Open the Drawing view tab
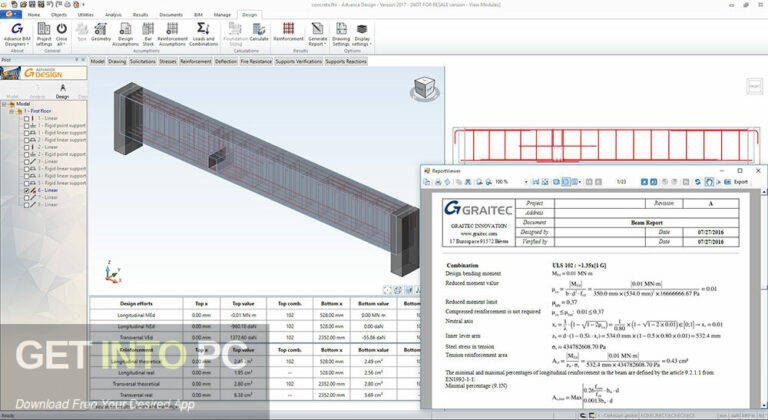Viewport: 768px width, 420px height. pos(117,62)
